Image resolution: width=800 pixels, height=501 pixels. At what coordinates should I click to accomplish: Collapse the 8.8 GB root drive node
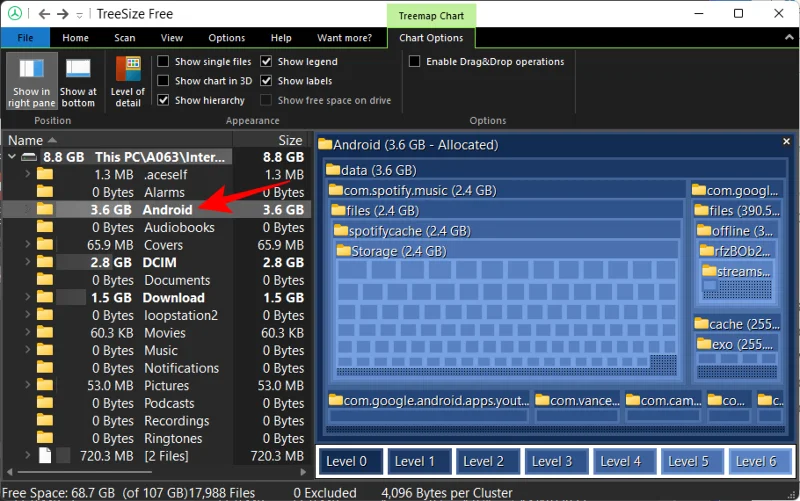point(12,157)
